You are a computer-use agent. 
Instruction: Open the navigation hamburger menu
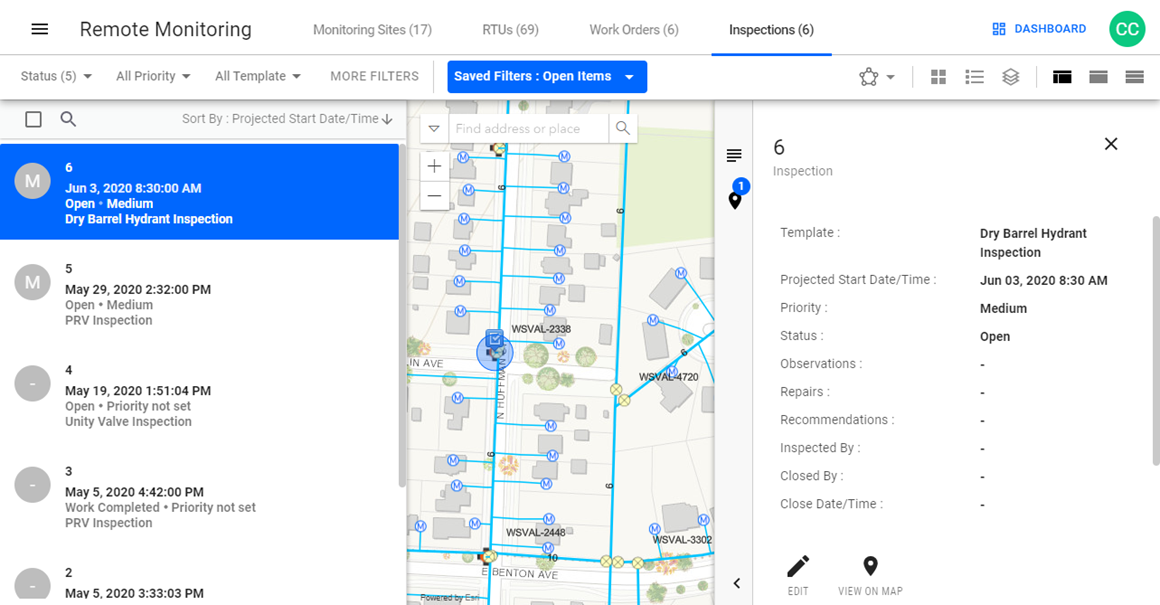pos(39,27)
